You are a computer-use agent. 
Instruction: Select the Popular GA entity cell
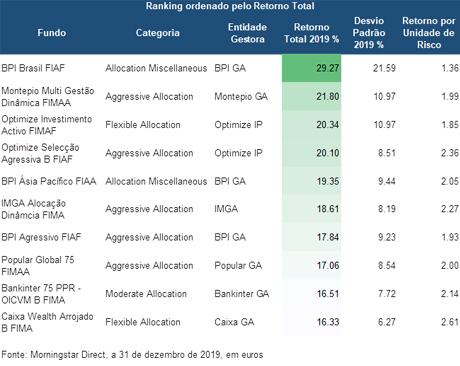(x=238, y=265)
